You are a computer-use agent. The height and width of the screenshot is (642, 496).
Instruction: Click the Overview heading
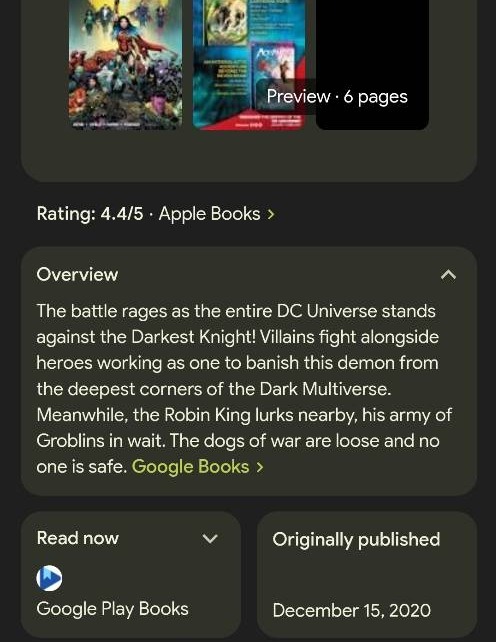coord(77,274)
